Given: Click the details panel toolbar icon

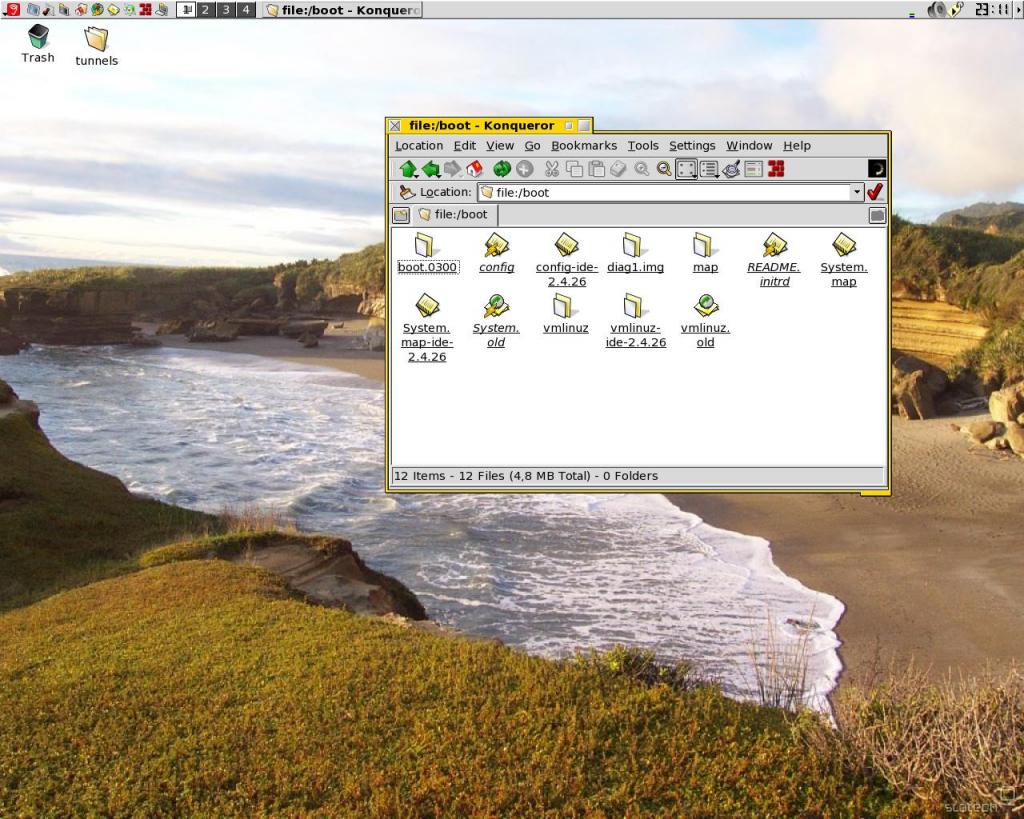Looking at the screenshot, I should click(753, 169).
